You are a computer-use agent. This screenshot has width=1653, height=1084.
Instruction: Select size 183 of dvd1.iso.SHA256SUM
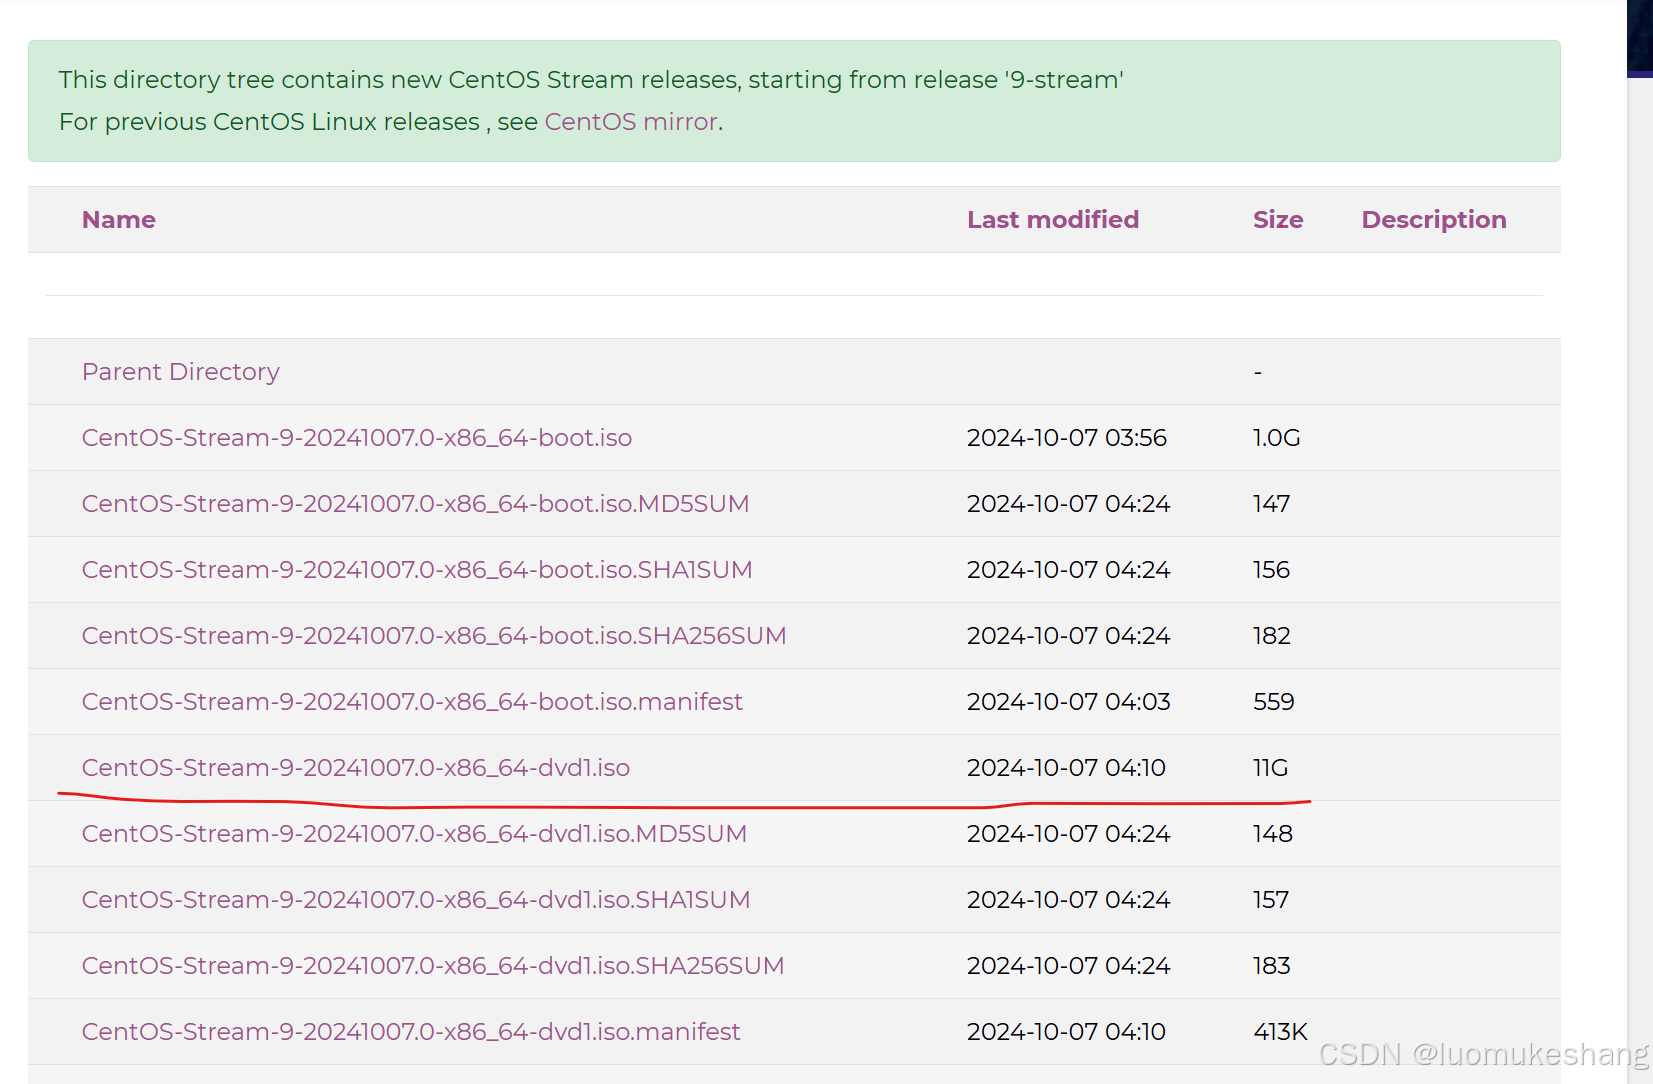coord(1272,966)
